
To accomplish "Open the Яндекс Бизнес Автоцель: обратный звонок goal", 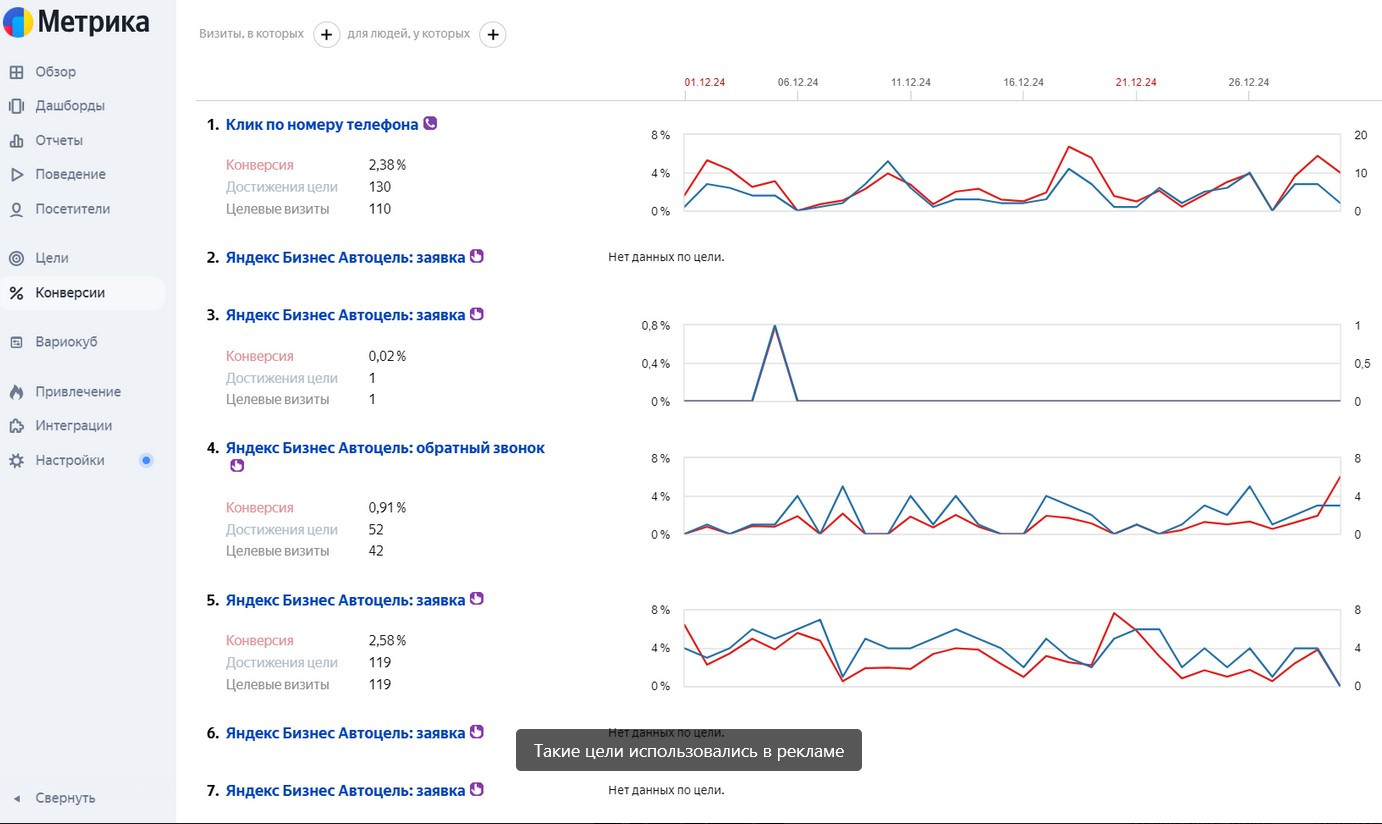I will click(x=385, y=448).
